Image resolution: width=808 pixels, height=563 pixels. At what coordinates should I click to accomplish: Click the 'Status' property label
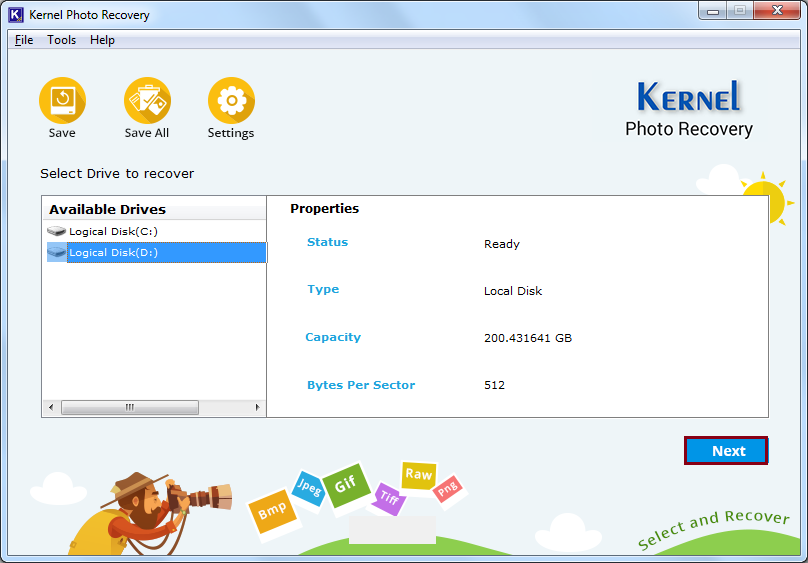[x=327, y=242]
